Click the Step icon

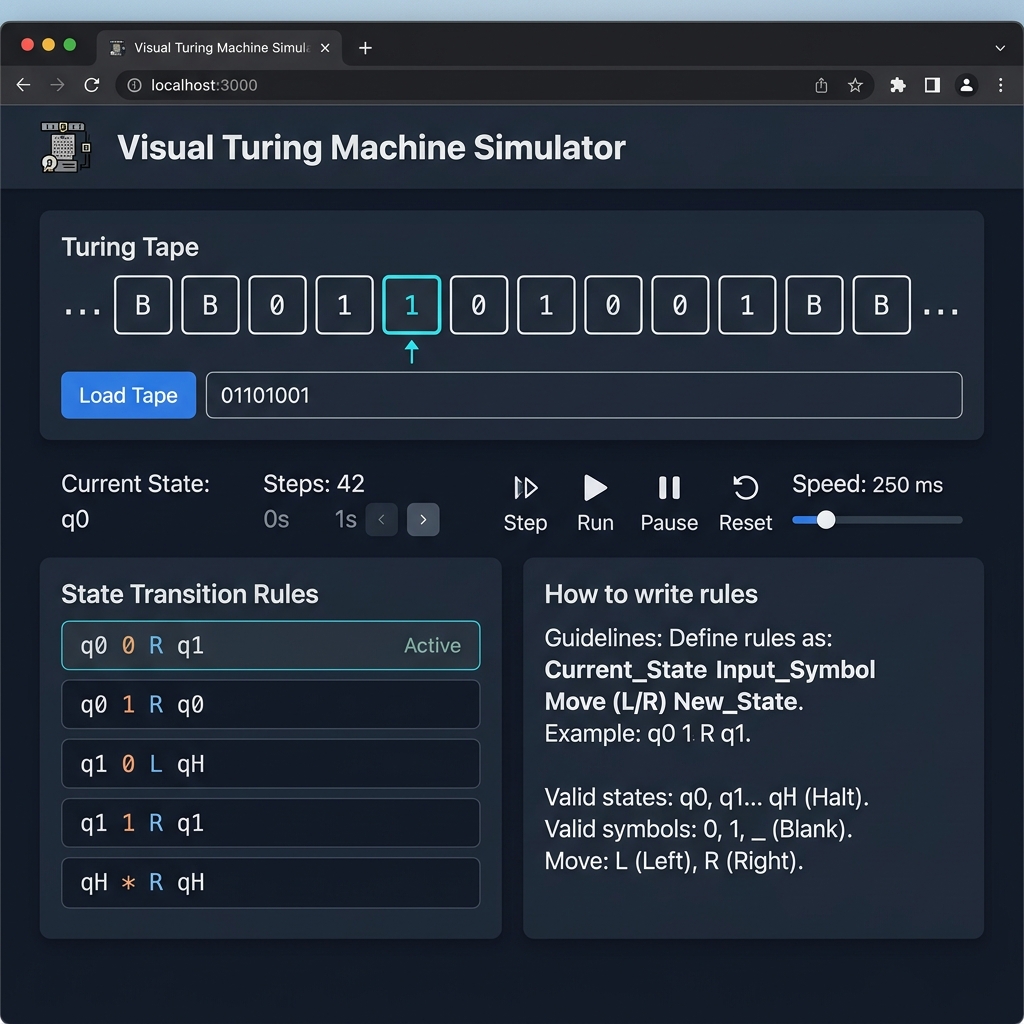[x=525, y=488]
